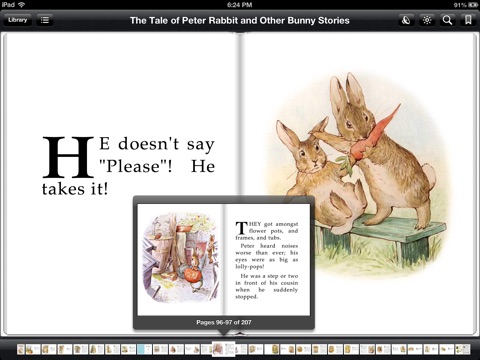The image size is (480, 360).
Task: Tap "Peter heard noises" in the preview
Action: pyautogui.click(x=269, y=246)
